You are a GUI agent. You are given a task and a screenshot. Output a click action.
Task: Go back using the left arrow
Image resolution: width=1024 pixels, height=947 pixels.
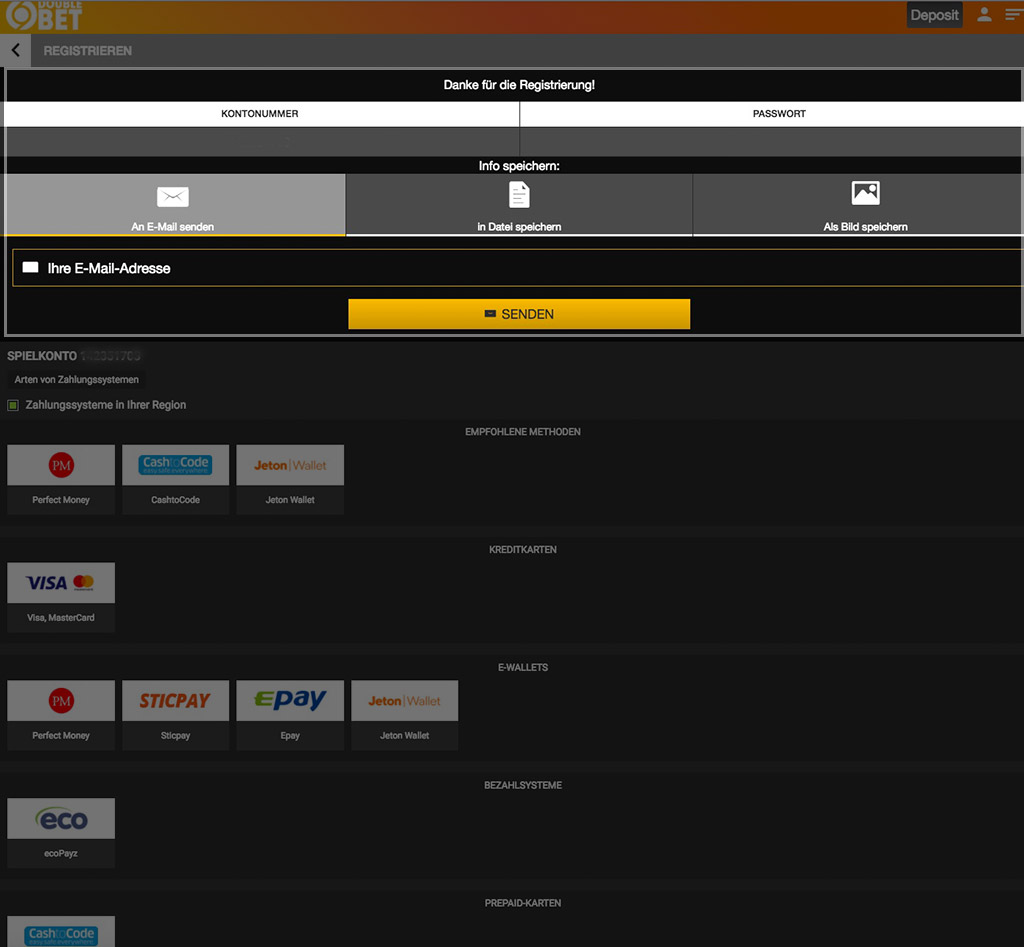[16, 50]
